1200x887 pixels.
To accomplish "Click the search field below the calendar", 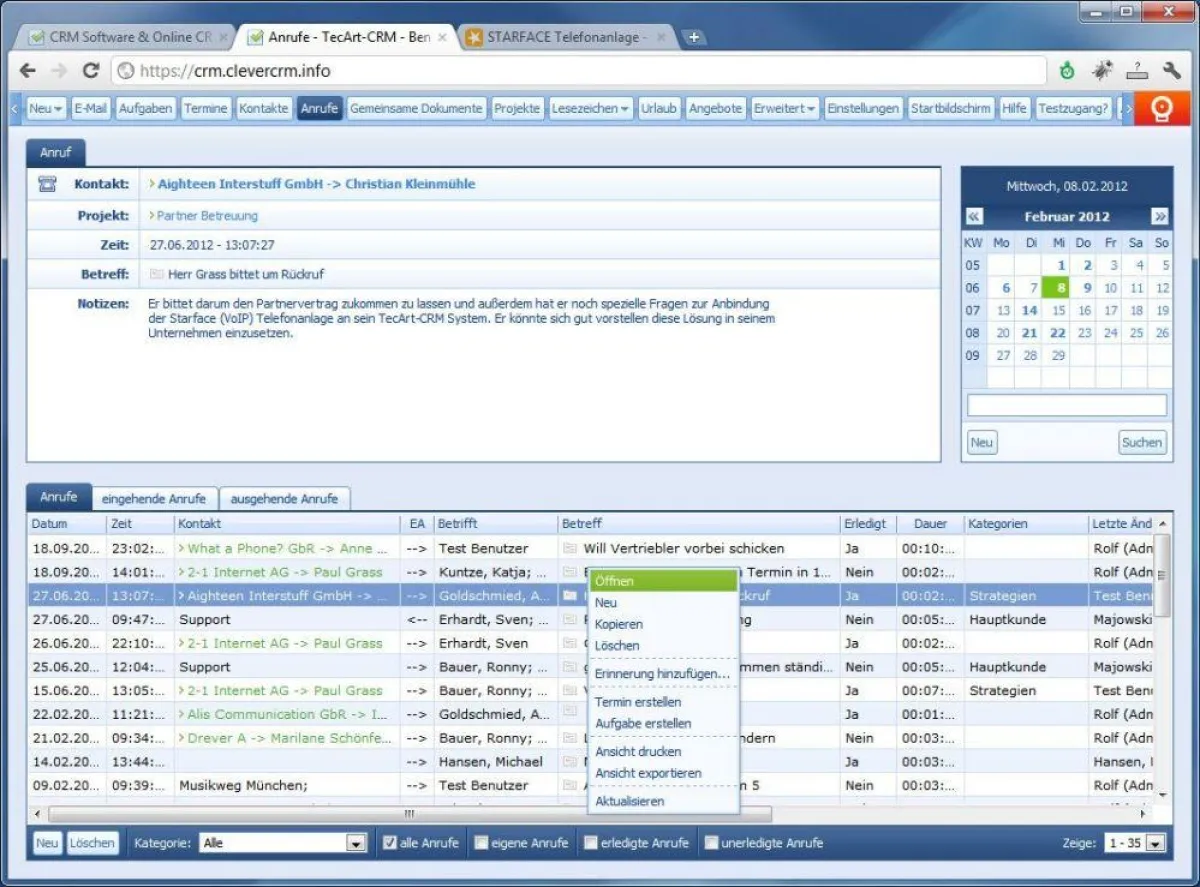I will pos(1066,405).
